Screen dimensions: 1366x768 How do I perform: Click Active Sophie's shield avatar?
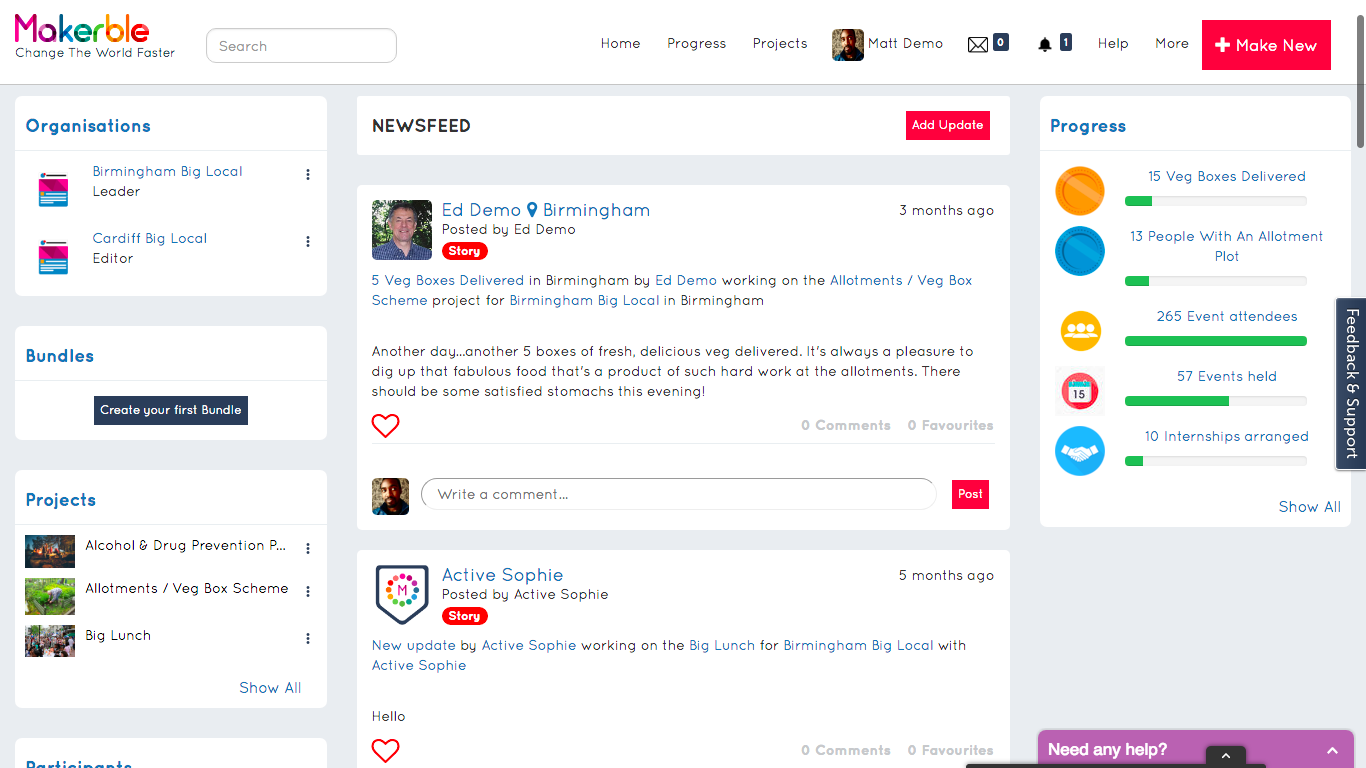(x=402, y=594)
